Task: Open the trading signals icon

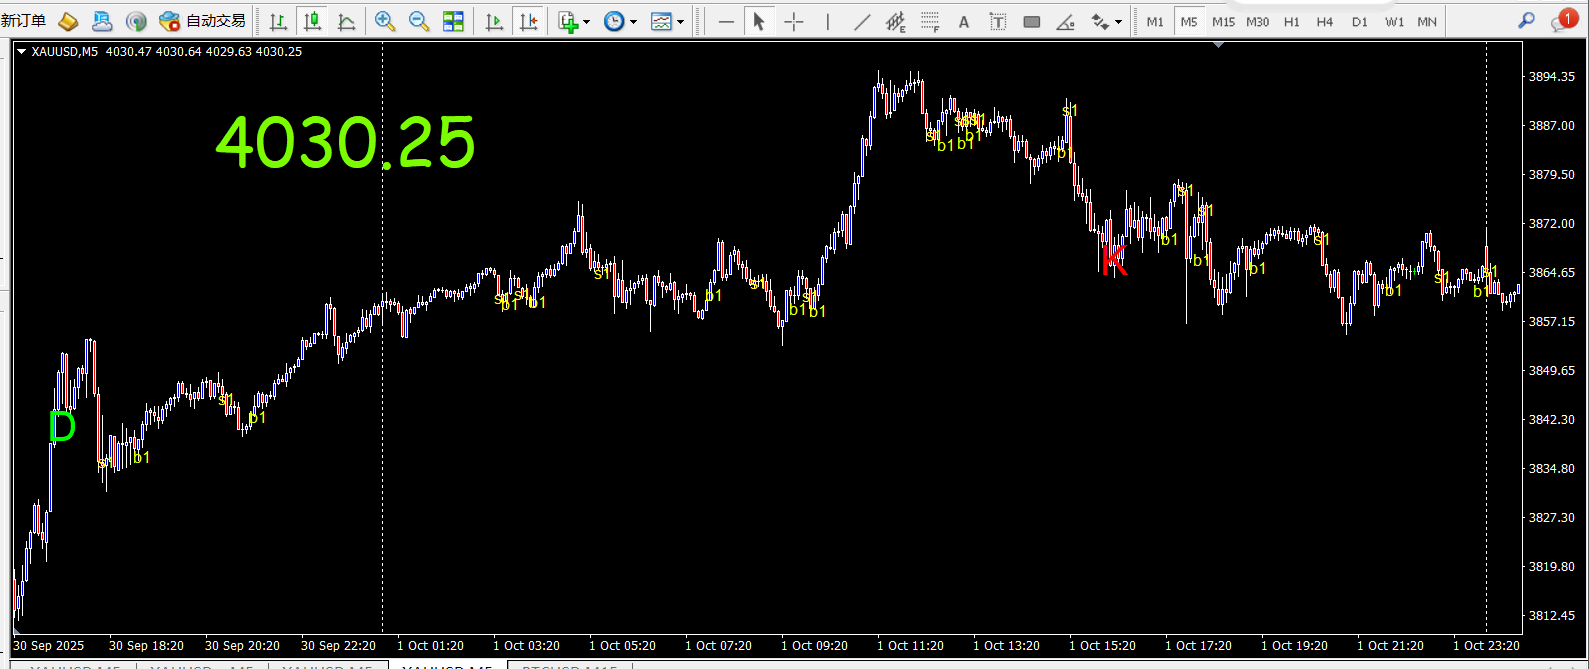Action: click(x=136, y=21)
